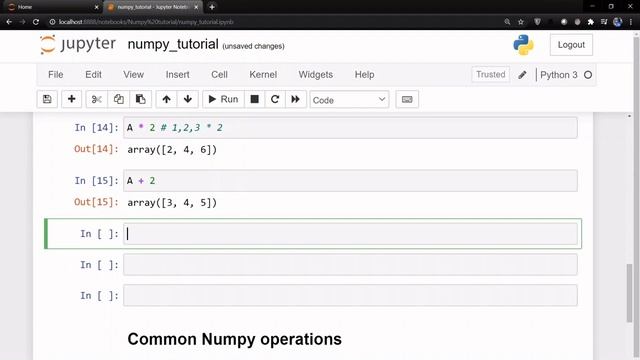Switch to the Home browser tab
640x360 pixels.
point(52,7)
